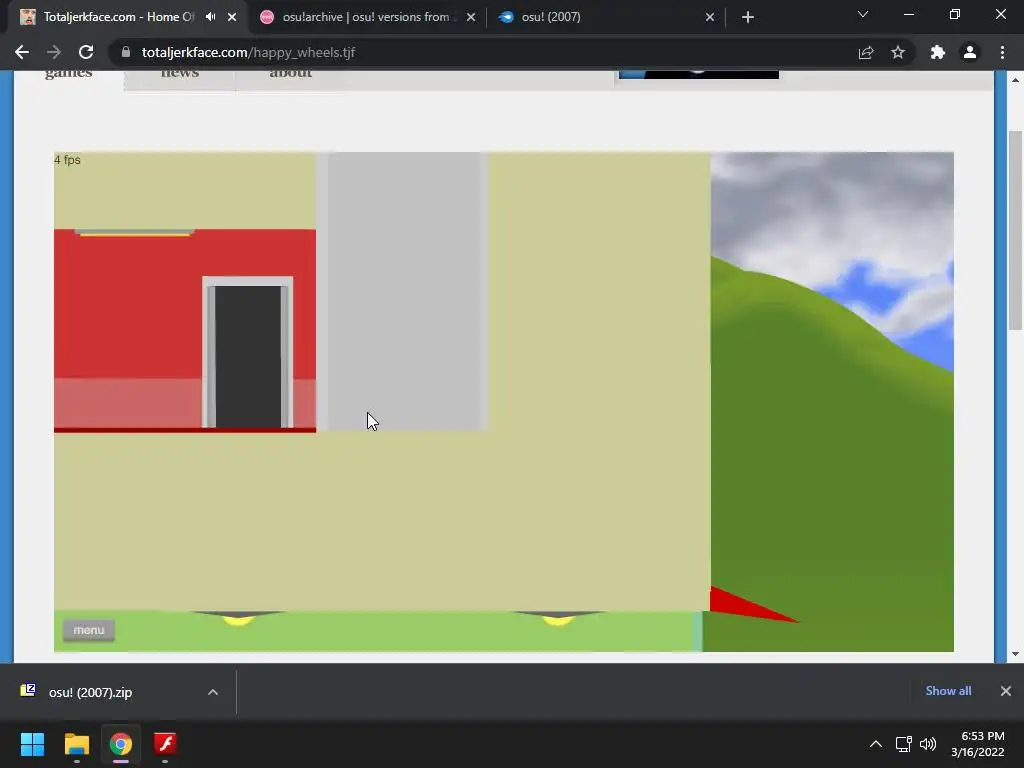Bookmark this page with the star
This screenshot has height=768, width=1024.
pyautogui.click(x=898, y=52)
